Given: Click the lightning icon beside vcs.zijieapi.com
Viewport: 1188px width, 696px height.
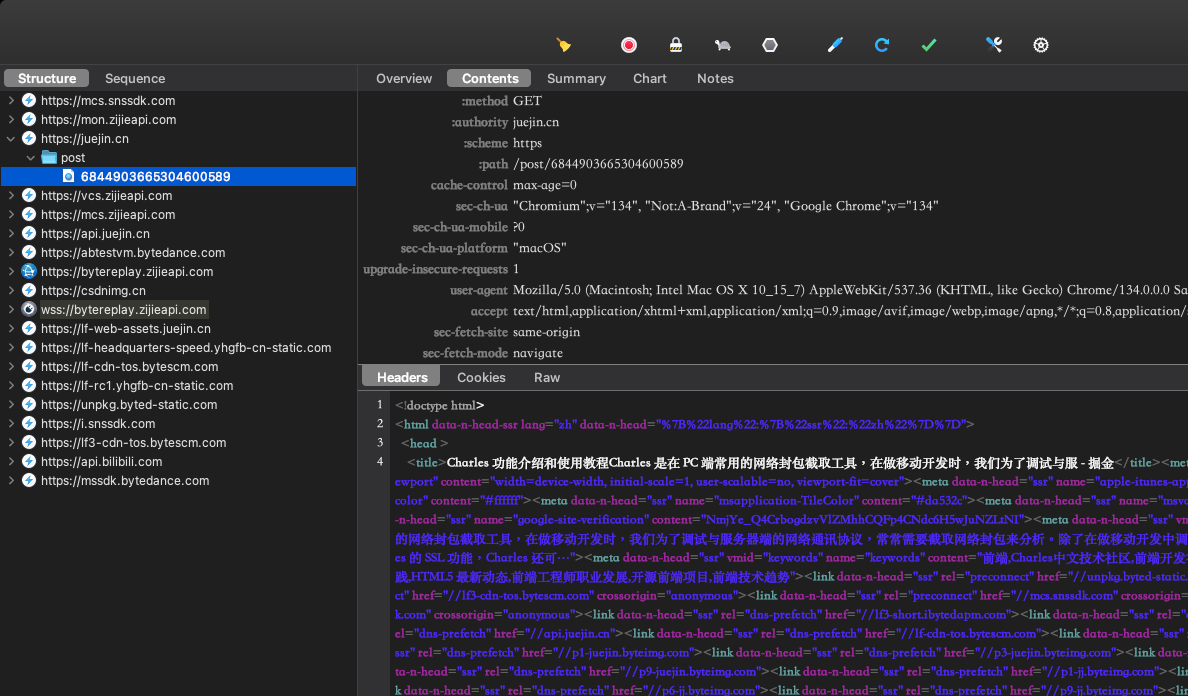Looking at the screenshot, I should (x=29, y=195).
